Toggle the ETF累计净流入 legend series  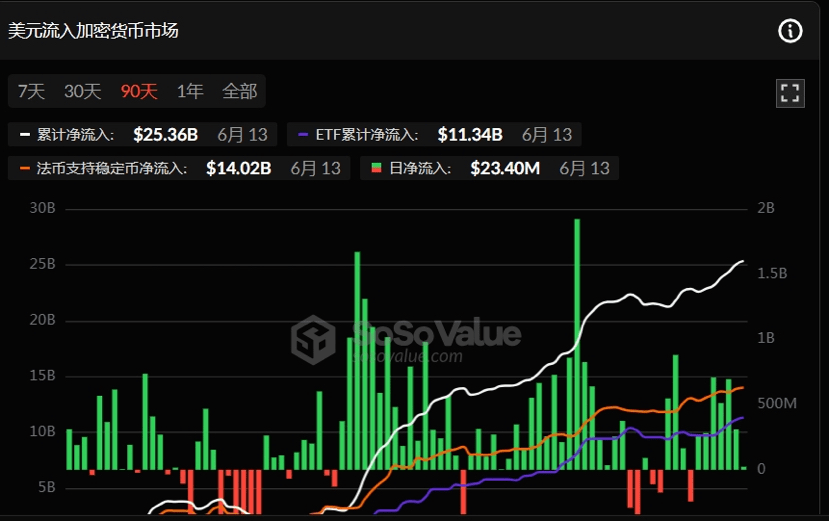[x=434, y=134]
